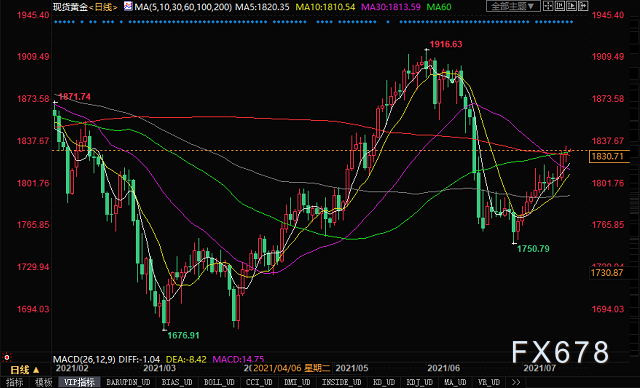
Task: Click the orange 1830.71 current price tag
Action: [609, 156]
